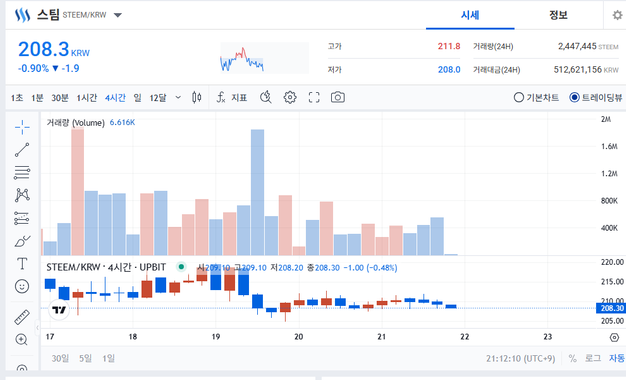626x380 pixels.
Task: Open candlestick chart type selector
Action: [x=196, y=97]
